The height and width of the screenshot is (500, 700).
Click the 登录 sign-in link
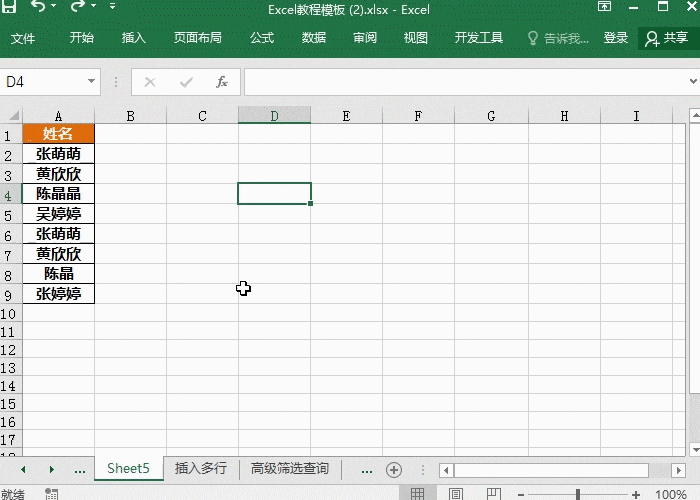(616, 38)
